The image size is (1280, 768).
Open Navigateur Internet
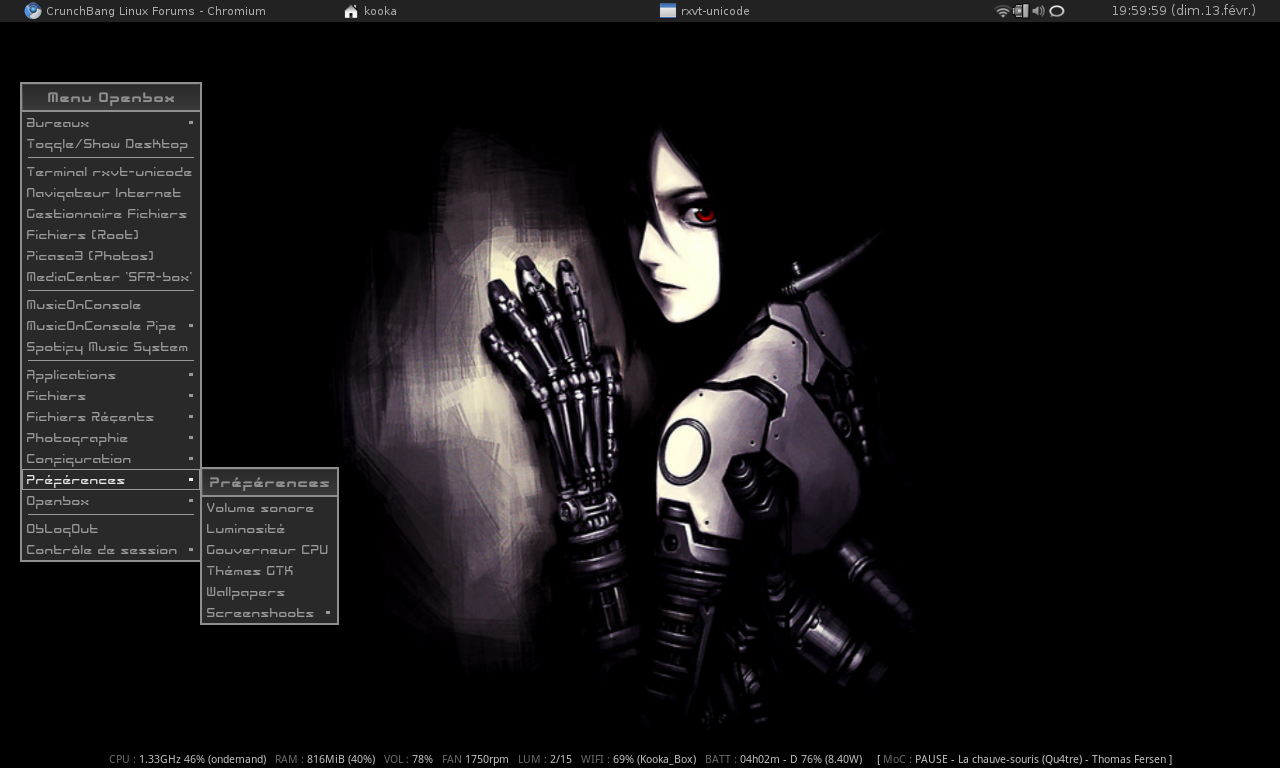(111, 193)
